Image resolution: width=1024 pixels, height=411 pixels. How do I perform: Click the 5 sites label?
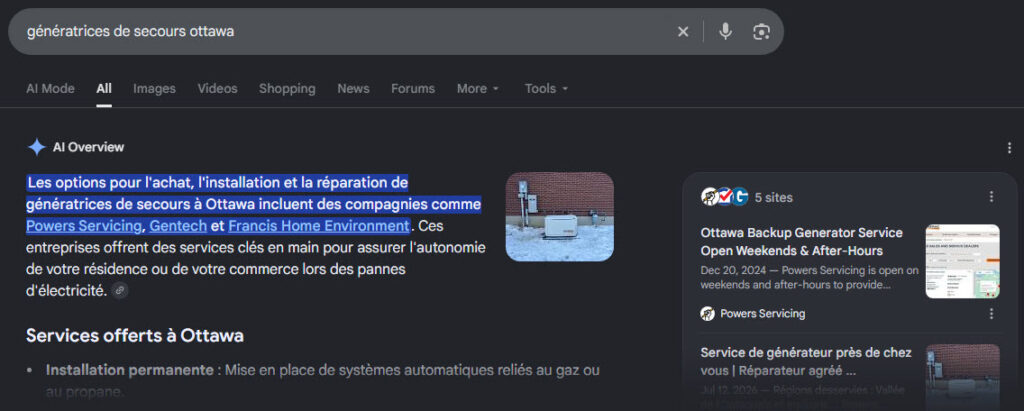[x=774, y=197]
